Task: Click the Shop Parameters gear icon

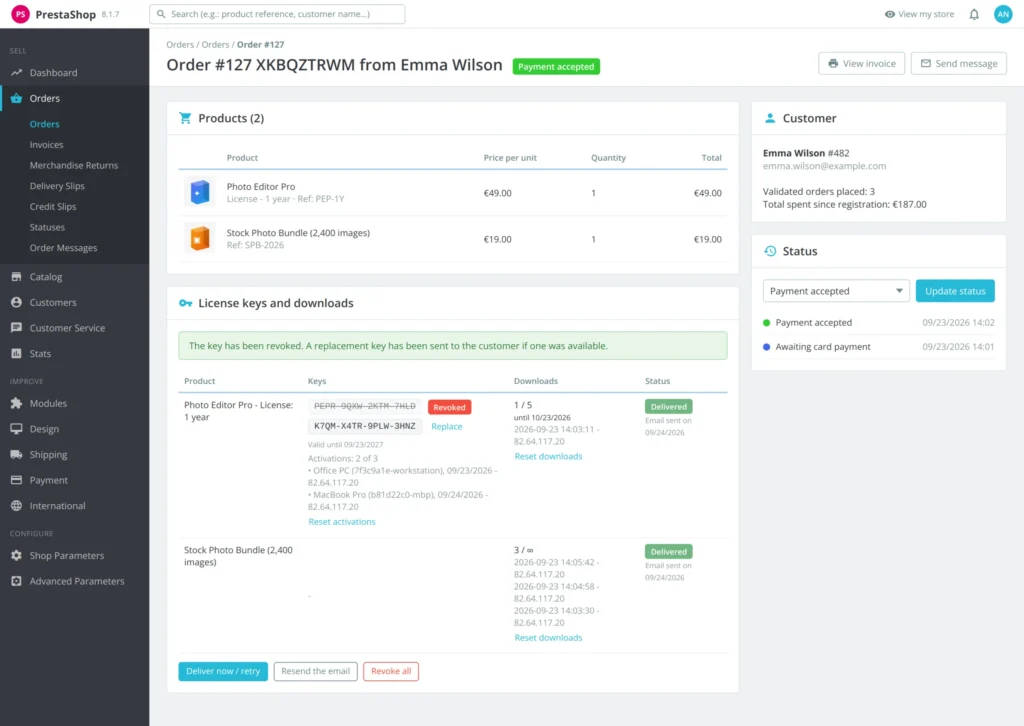Action: [16, 556]
